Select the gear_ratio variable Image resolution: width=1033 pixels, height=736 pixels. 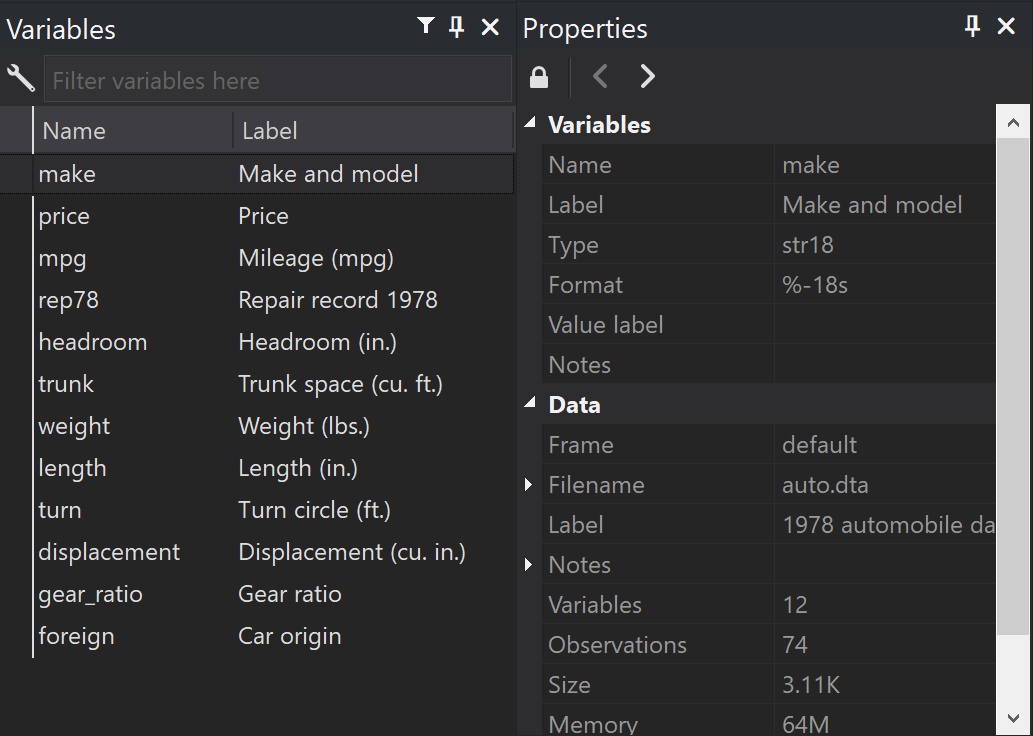tap(90, 594)
